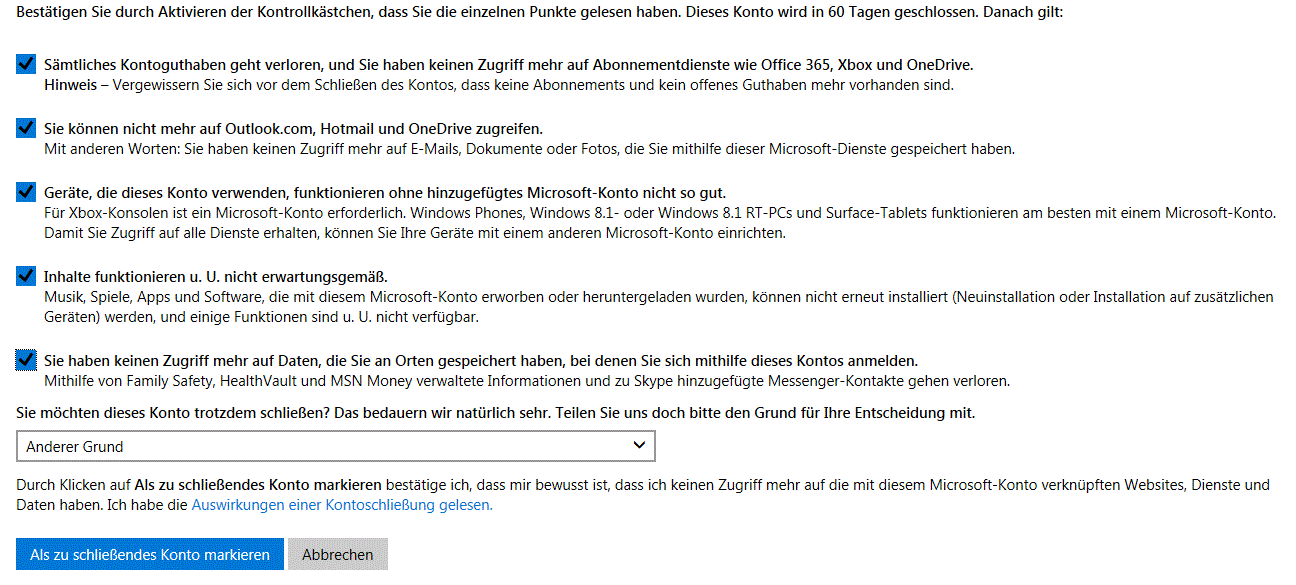Image resolution: width=1296 pixels, height=585 pixels.
Task: Uncheck the Outlook.com, Hotmail und OneDrive checkbox
Action: pyautogui.click(x=26, y=128)
